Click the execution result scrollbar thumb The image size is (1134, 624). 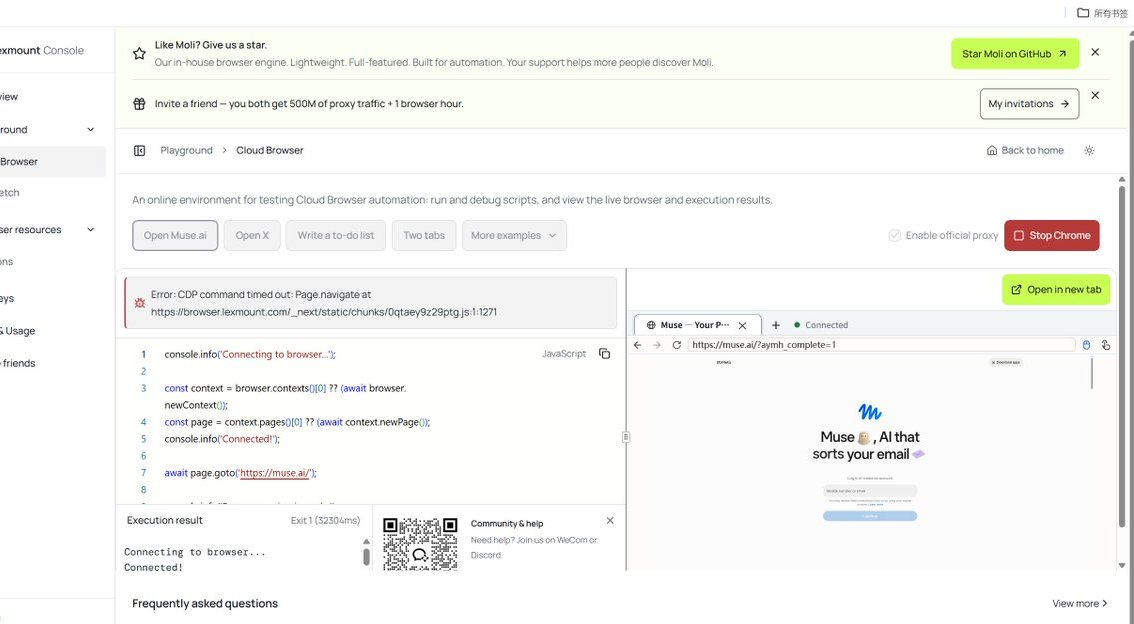point(366,556)
